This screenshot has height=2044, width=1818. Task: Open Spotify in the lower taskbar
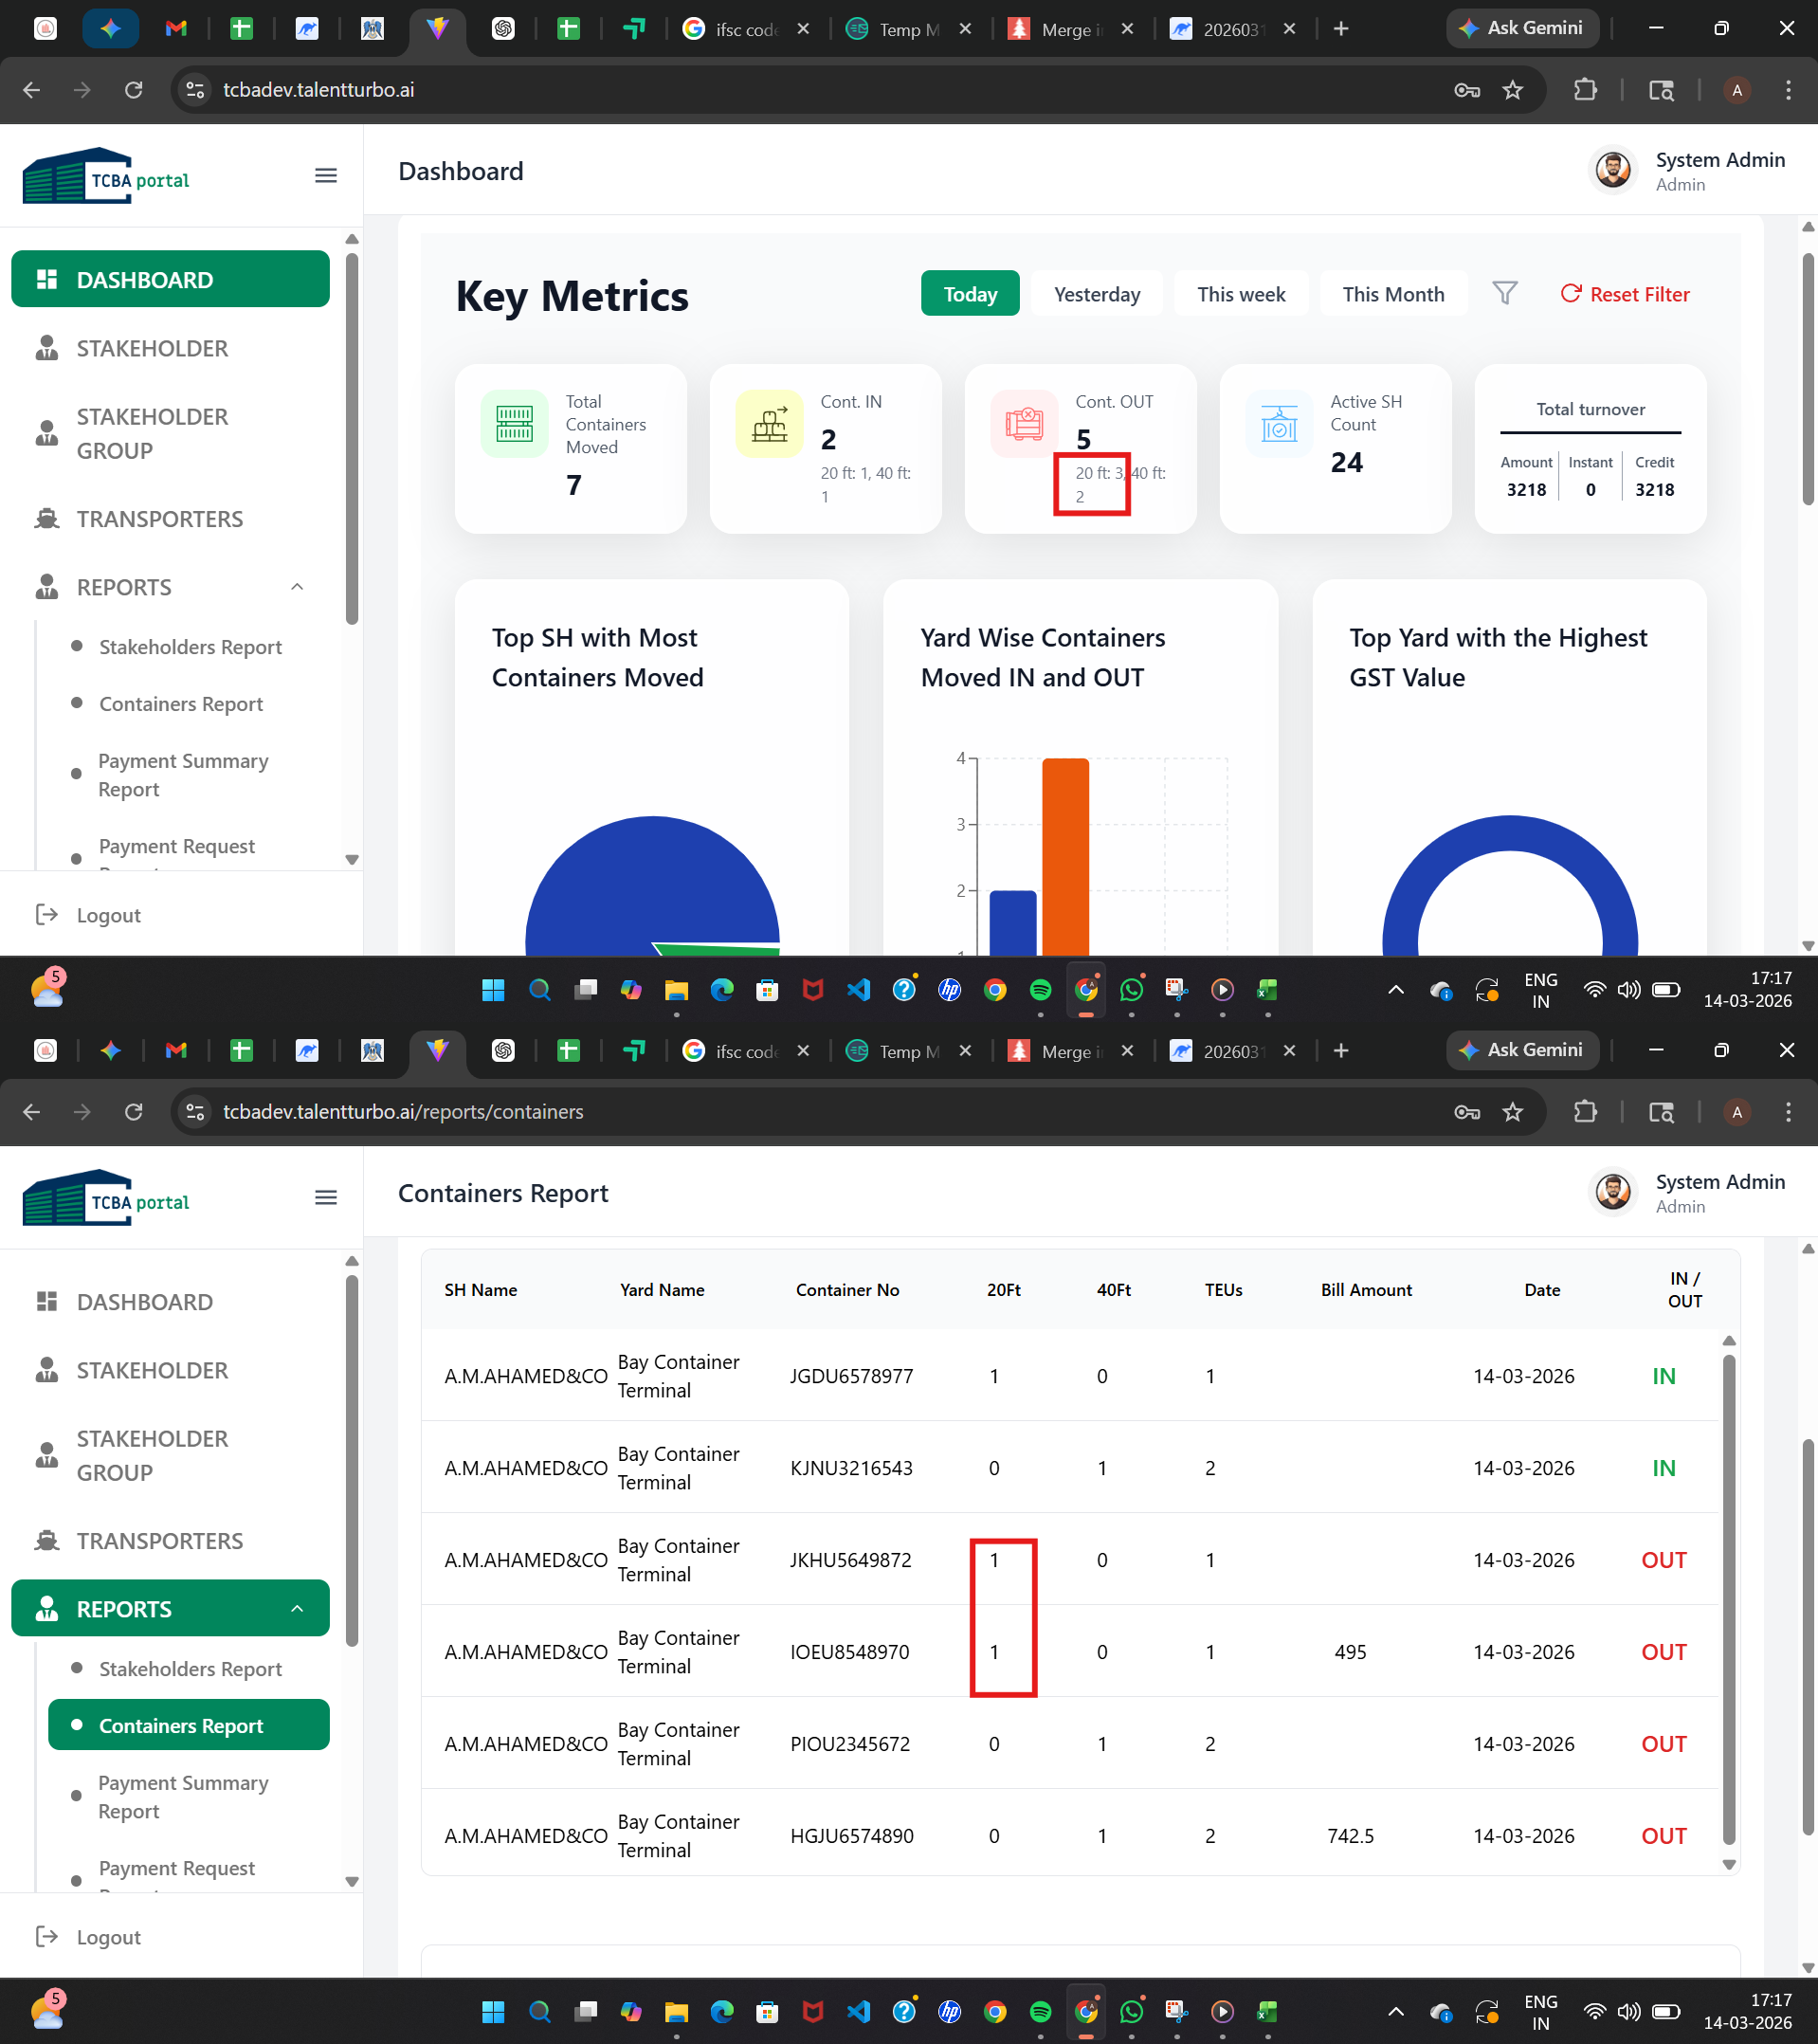pos(1040,2012)
